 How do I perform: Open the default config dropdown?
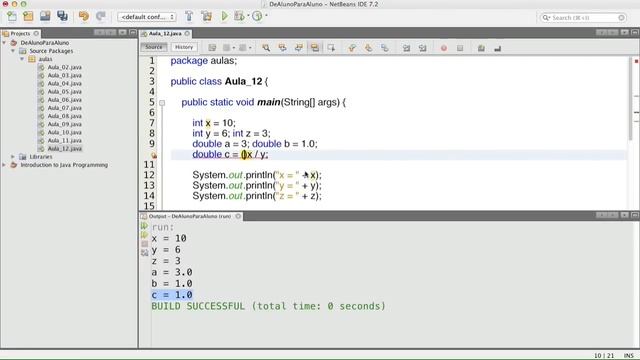(x=147, y=17)
